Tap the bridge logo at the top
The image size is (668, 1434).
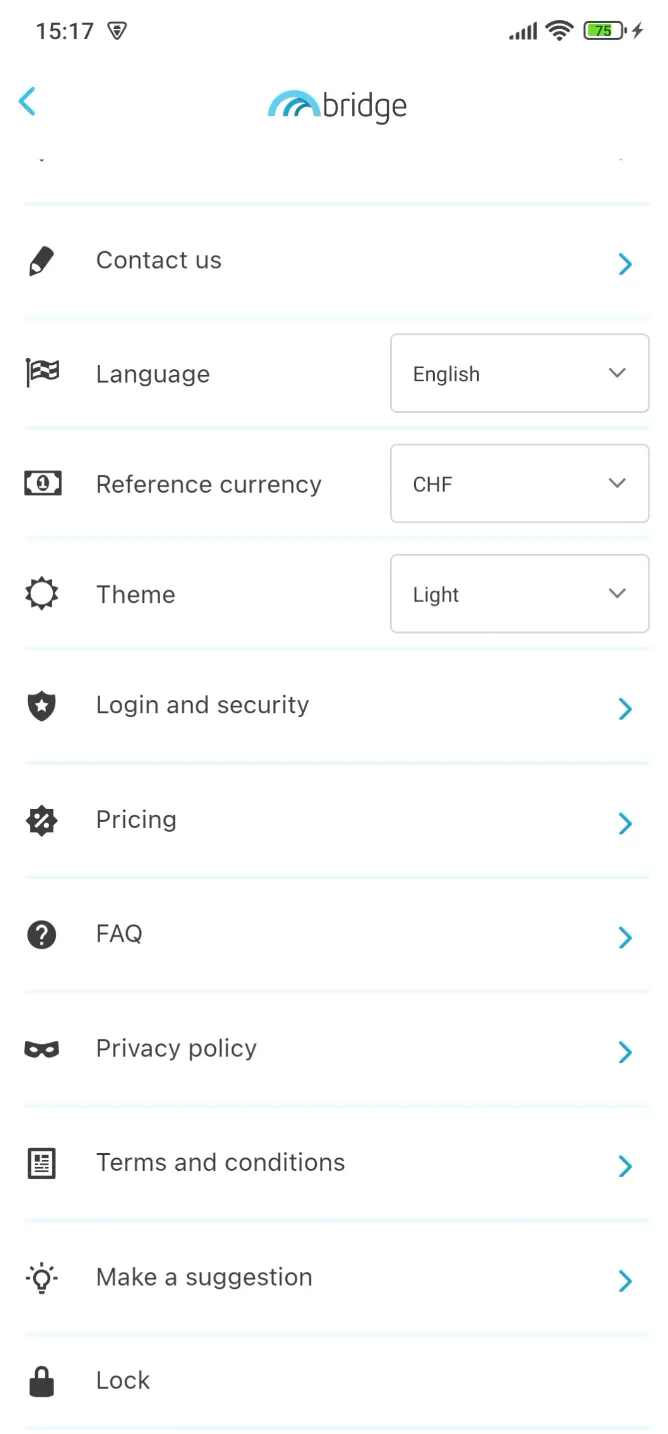coord(337,104)
